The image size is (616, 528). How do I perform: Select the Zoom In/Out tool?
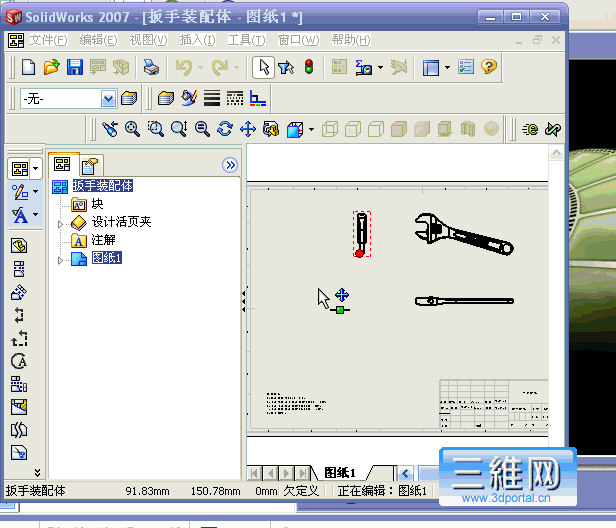(179, 129)
